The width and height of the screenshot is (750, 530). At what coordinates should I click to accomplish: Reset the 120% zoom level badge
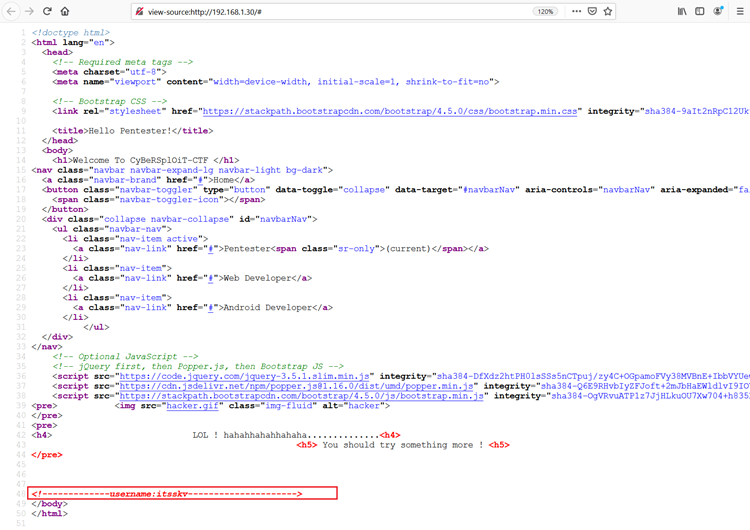click(545, 12)
